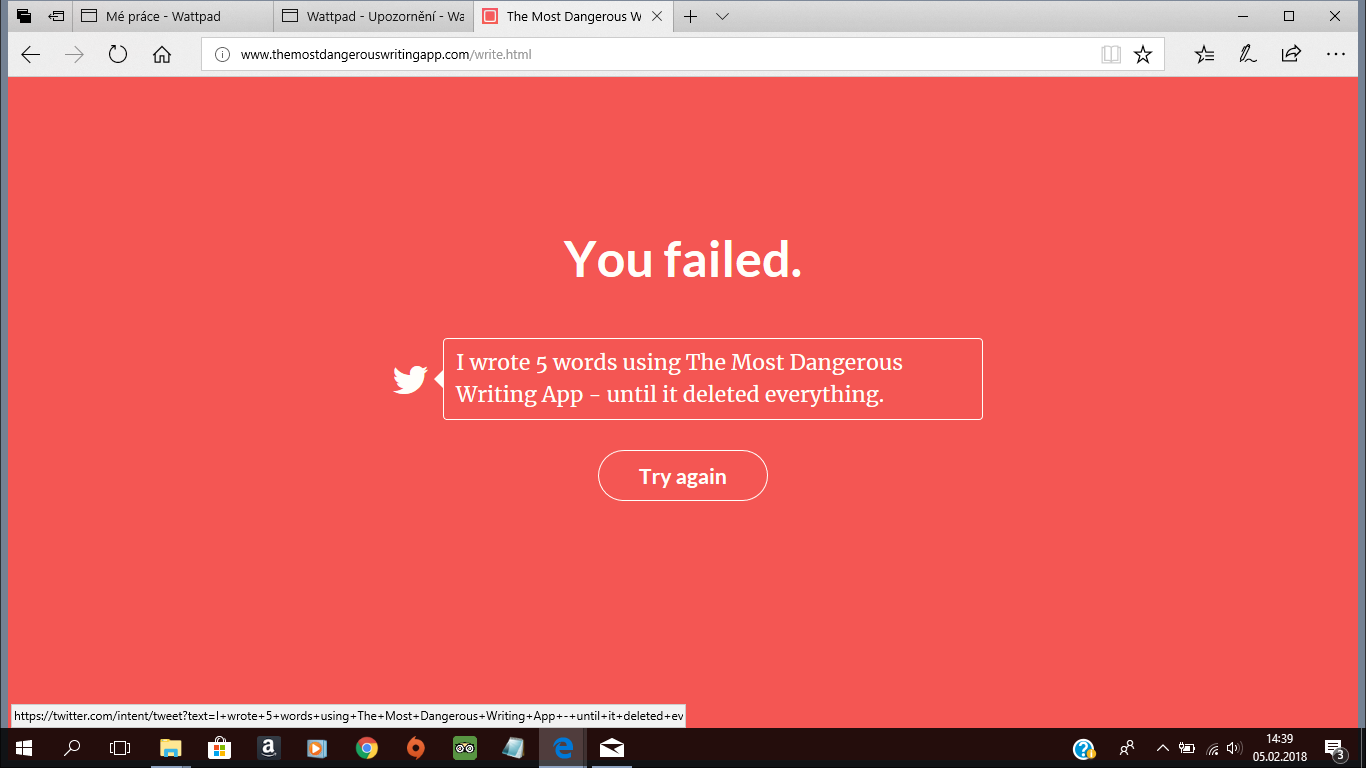Open the Action Center notifications
The height and width of the screenshot is (768, 1366).
click(1334, 748)
